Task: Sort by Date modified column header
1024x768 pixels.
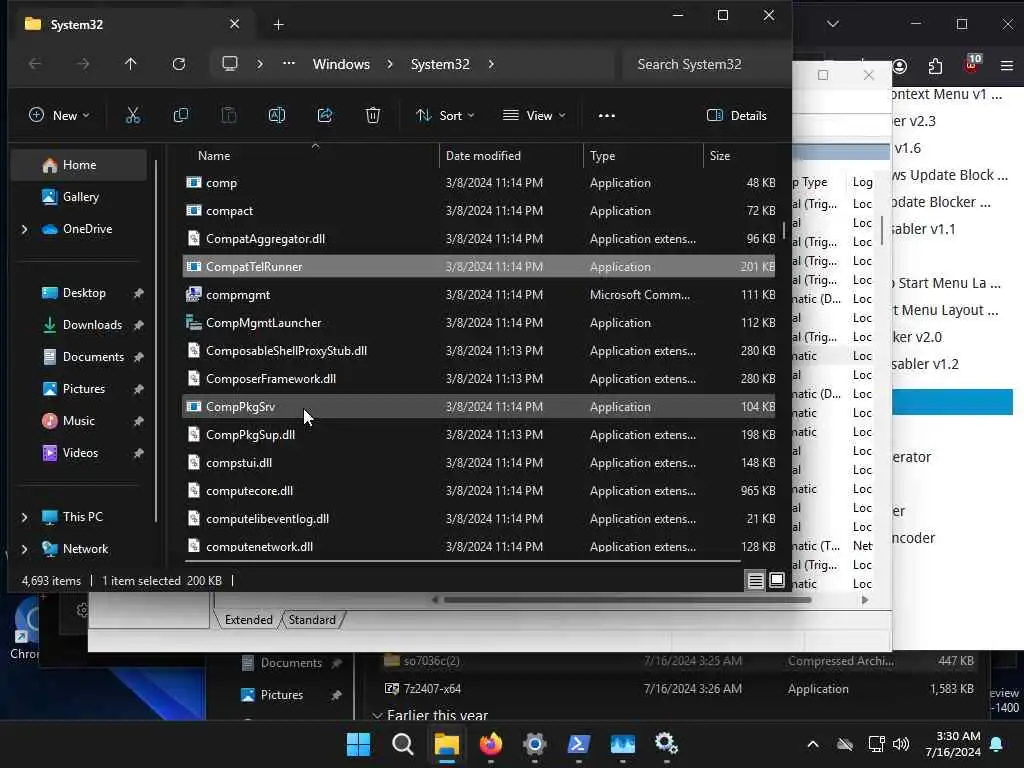Action: pos(511,155)
